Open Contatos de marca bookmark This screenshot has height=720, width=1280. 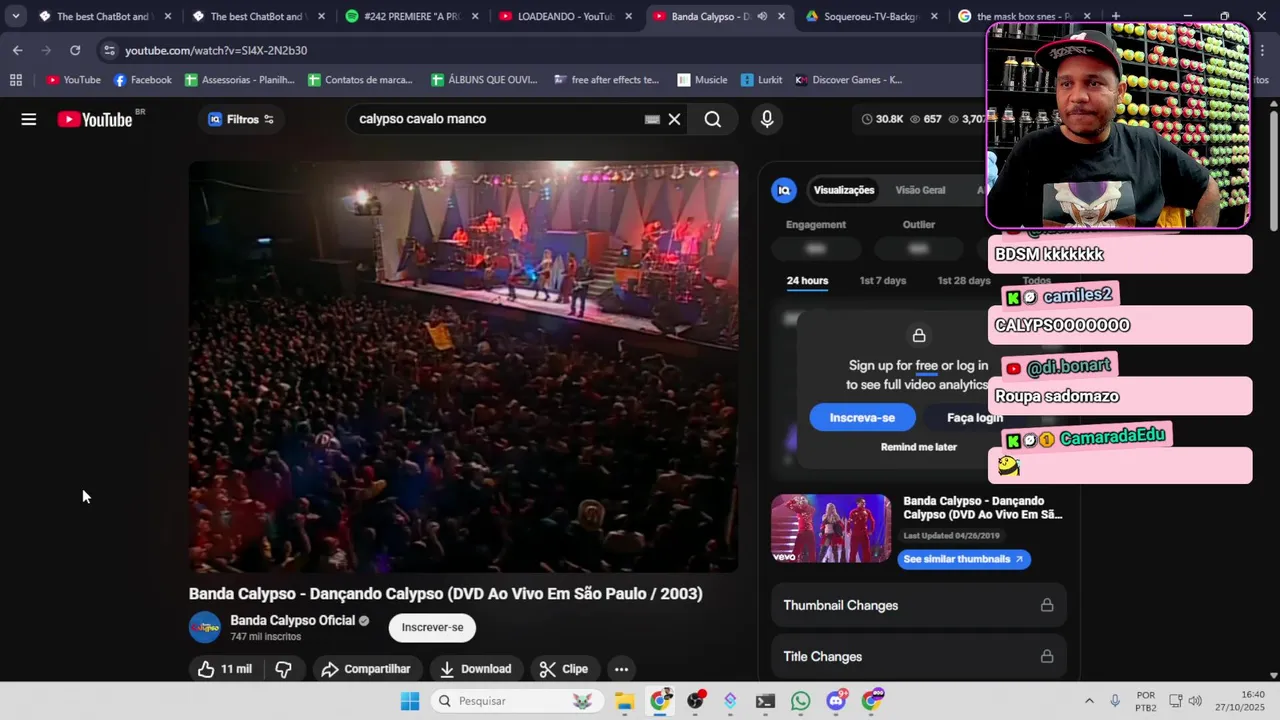point(361,80)
